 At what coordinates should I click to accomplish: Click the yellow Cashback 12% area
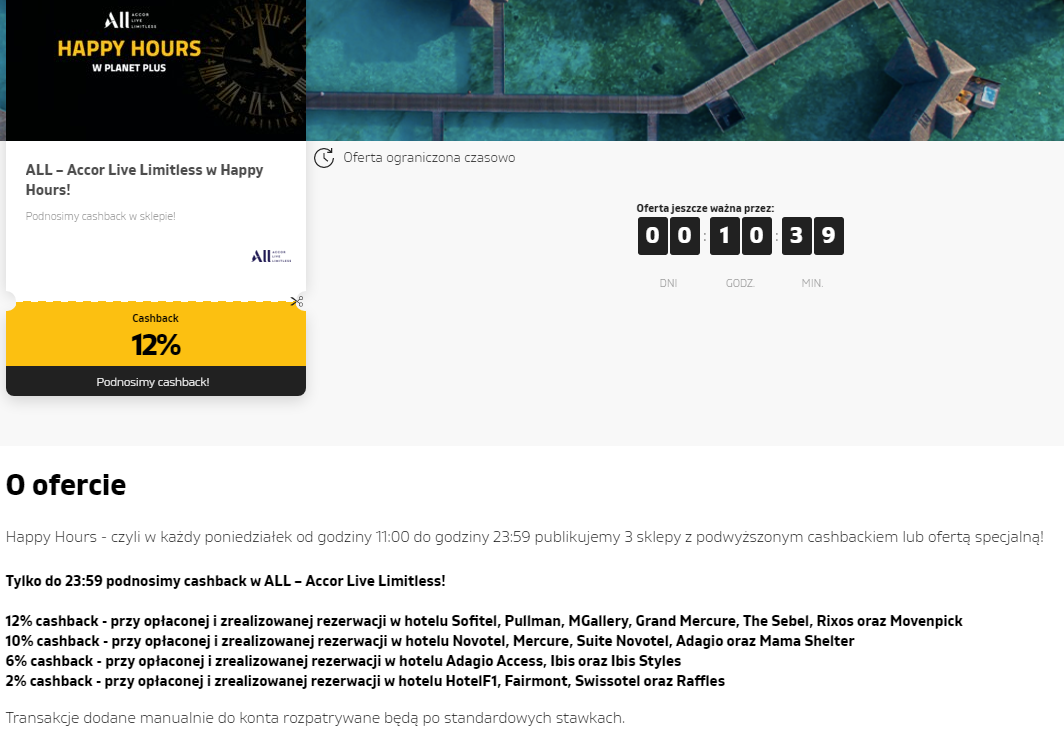(156, 334)
